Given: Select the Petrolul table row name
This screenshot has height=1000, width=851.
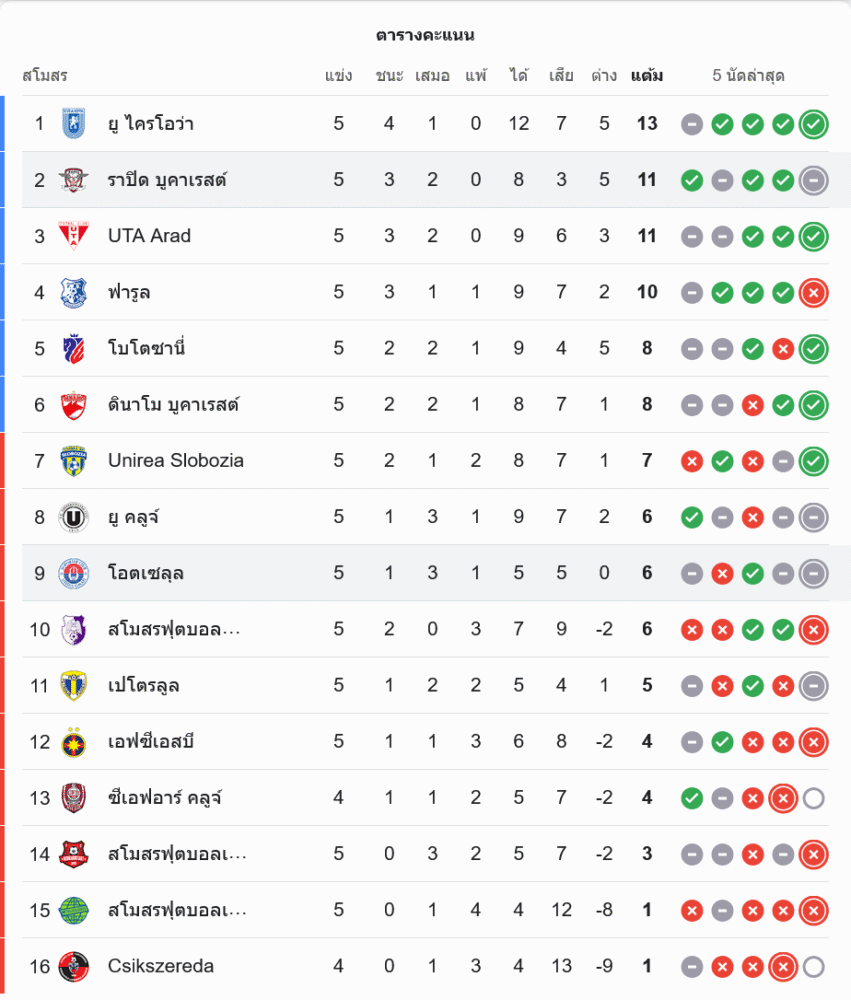Looking at the screenshot, I should tap(144, 686).
